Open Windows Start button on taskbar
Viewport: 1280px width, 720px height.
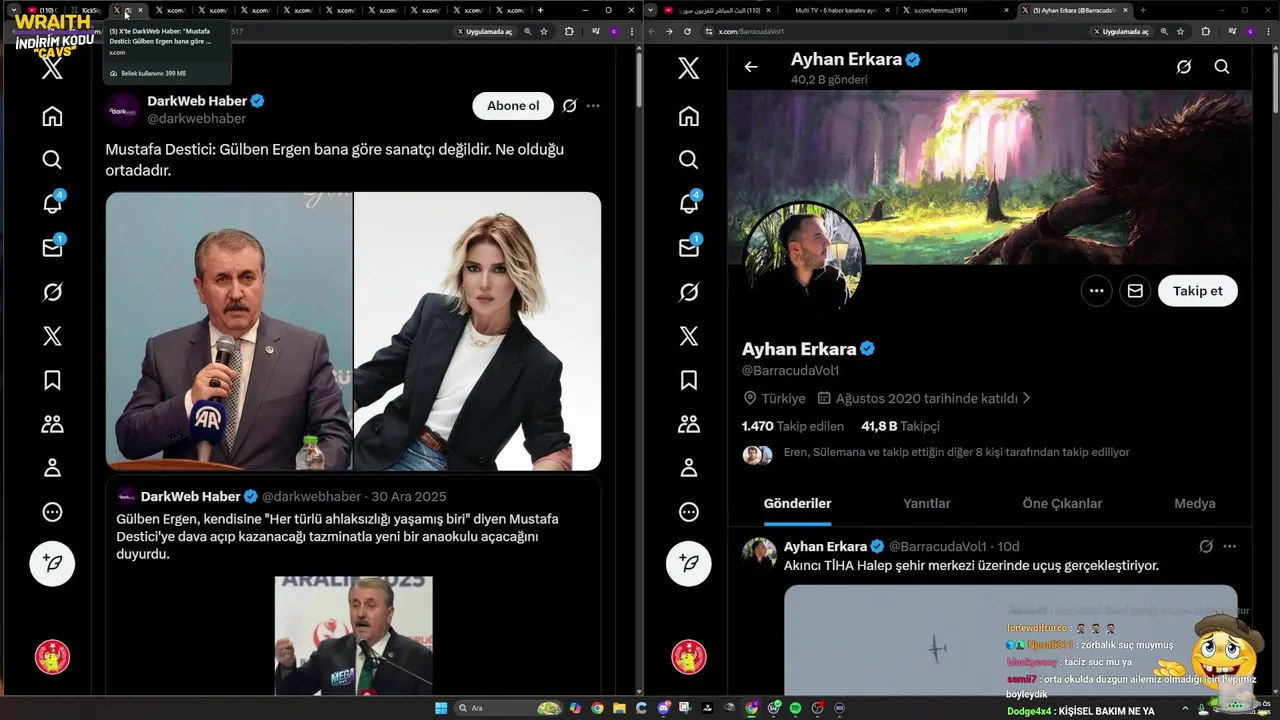[441, 708]
